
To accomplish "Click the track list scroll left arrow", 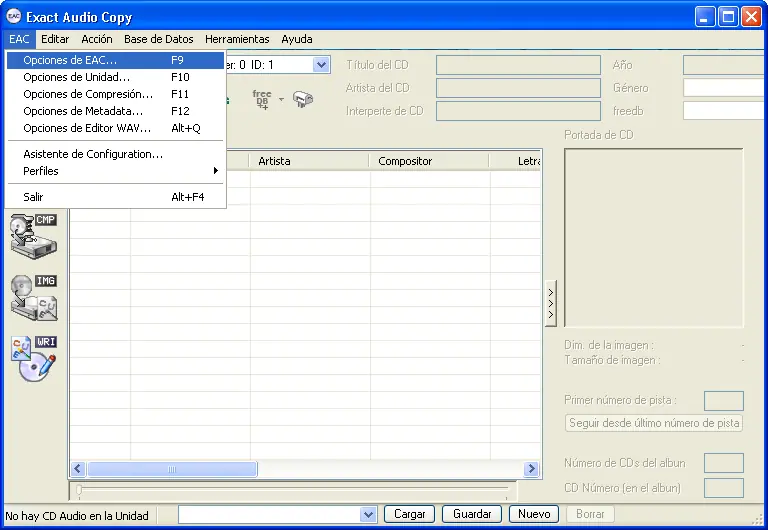I will point(78,469).
